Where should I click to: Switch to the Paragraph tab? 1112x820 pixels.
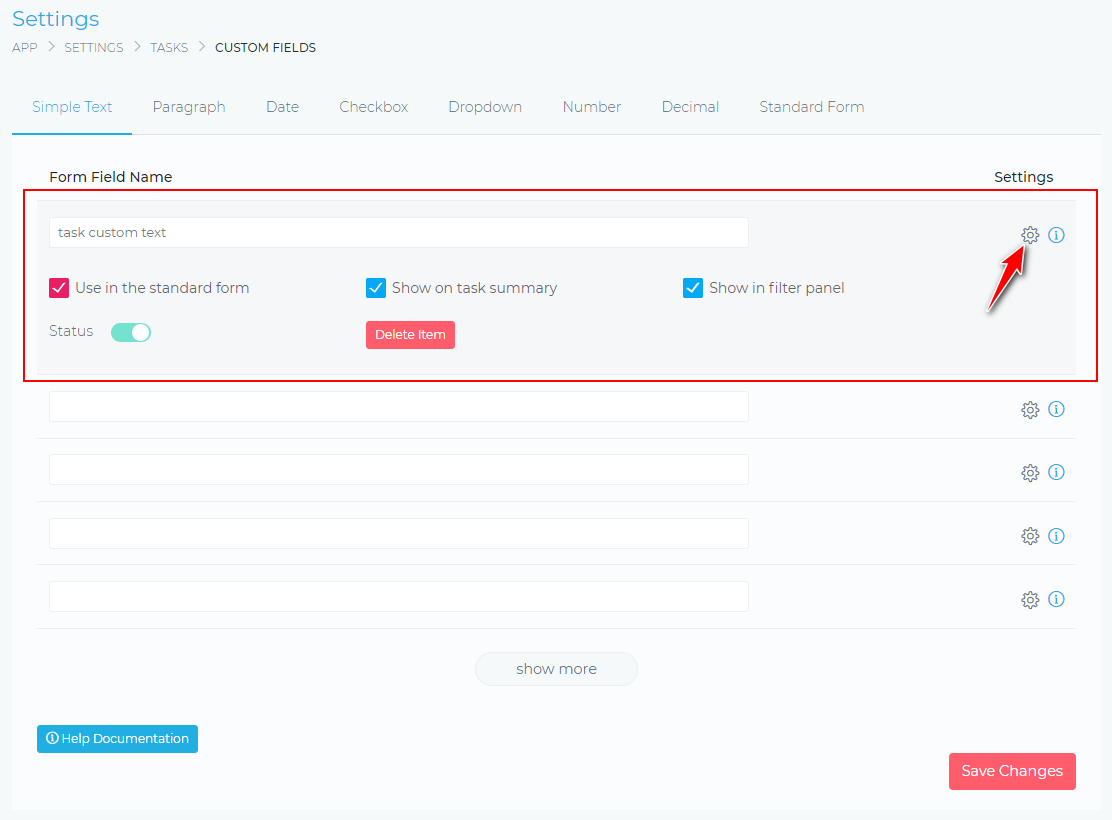(189, 106)
